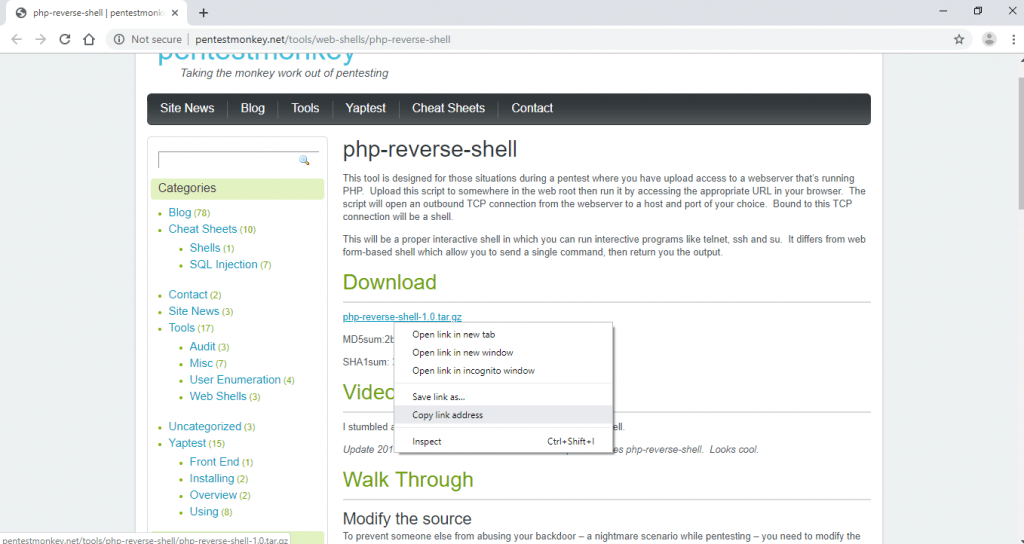Select the php-reverse-shell browser tab
The width and height of the screenshot is (1024, 544).
[98, 12]
